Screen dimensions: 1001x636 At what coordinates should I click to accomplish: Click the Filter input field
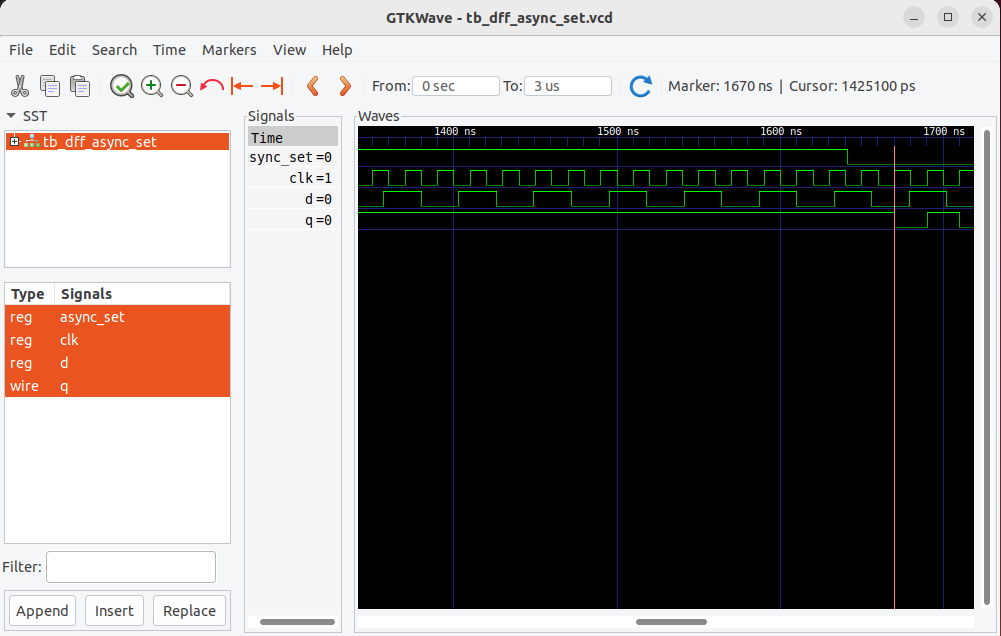pyautogui.click(x=130, y=566)
